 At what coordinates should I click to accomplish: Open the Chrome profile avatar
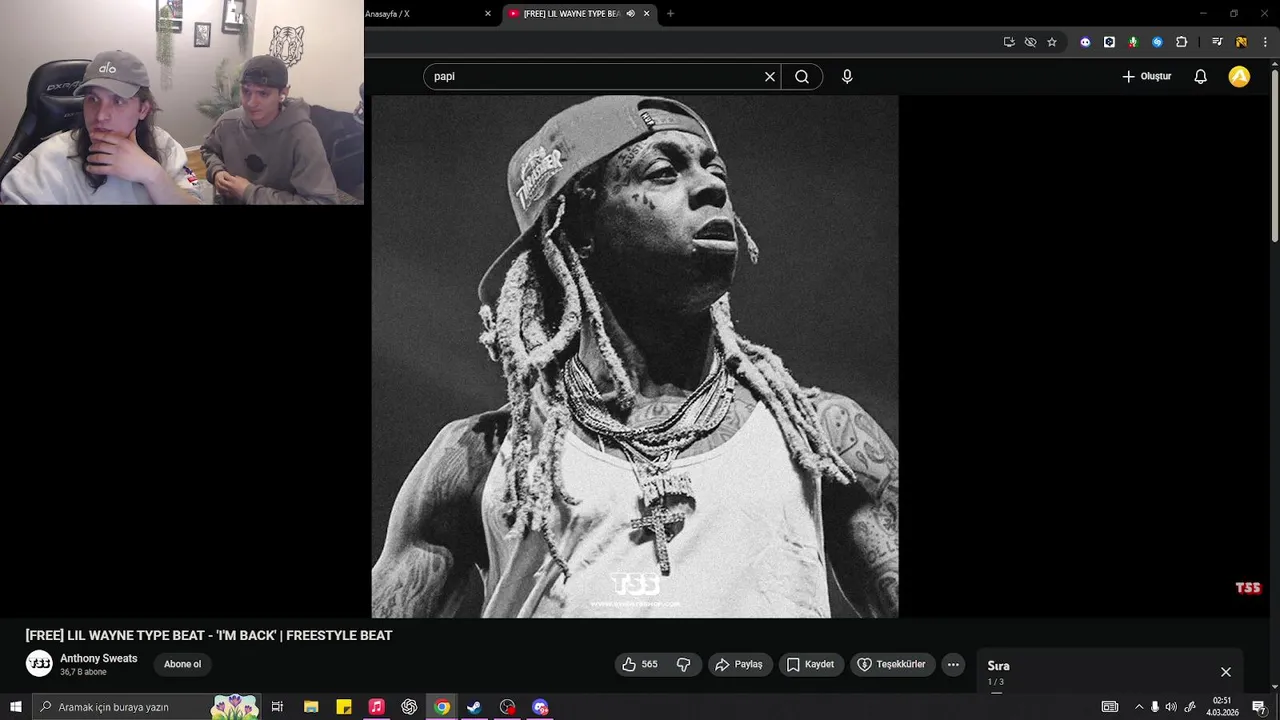click(x=1241, y=42)
